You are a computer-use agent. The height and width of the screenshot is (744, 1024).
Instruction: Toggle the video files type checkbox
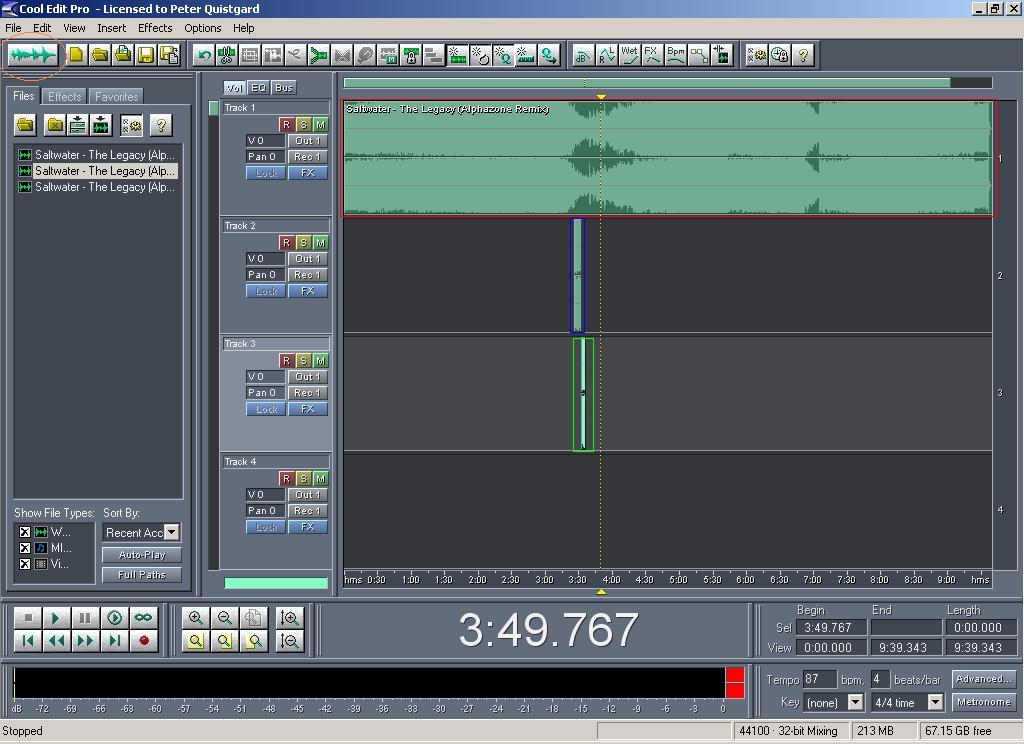[x=25, y=564]
